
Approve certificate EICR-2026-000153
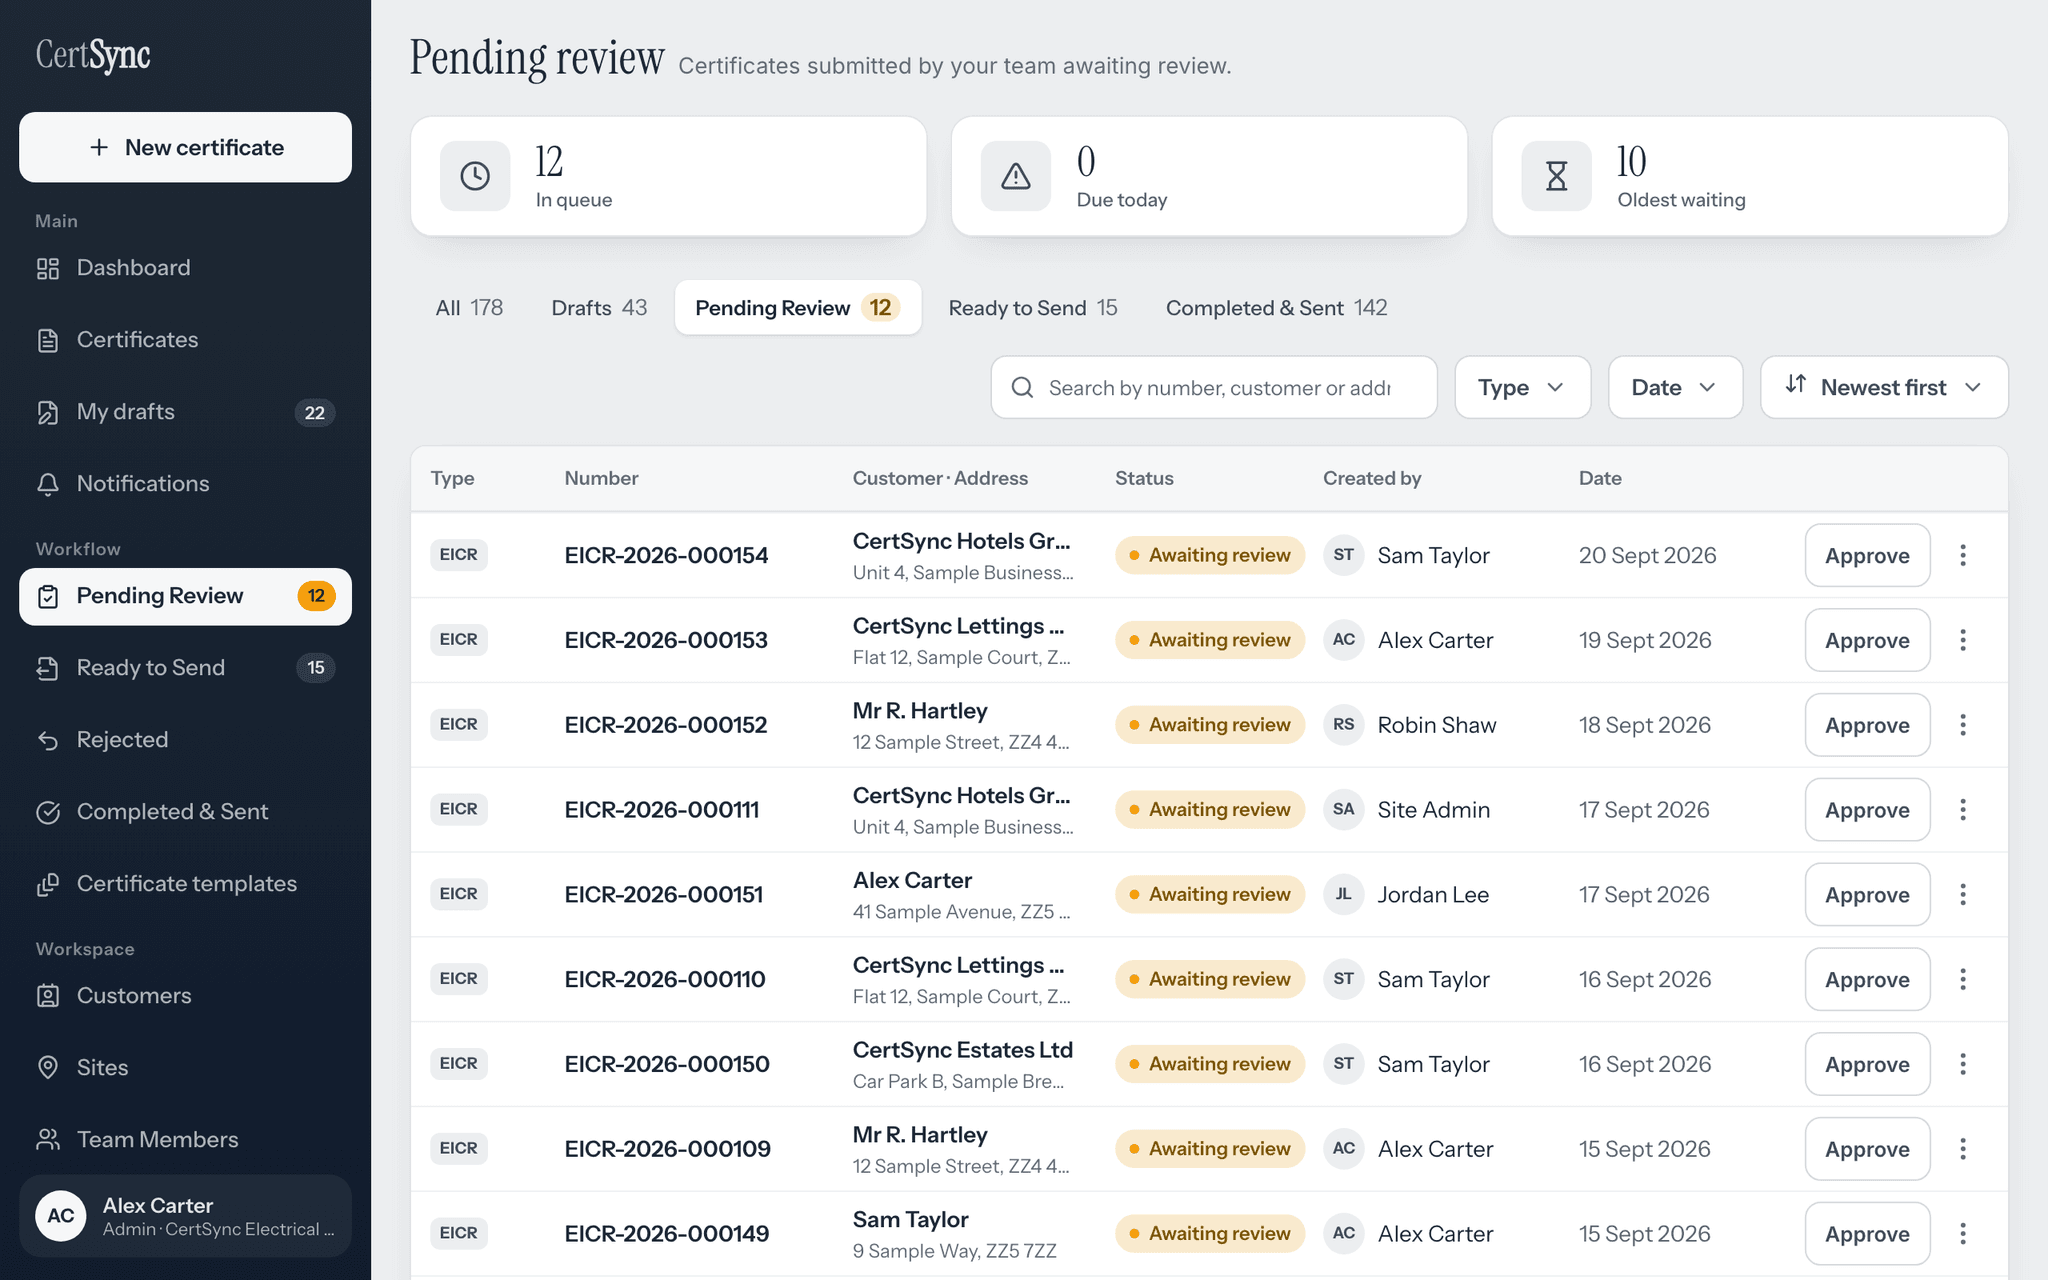[x=1867, y=640]
